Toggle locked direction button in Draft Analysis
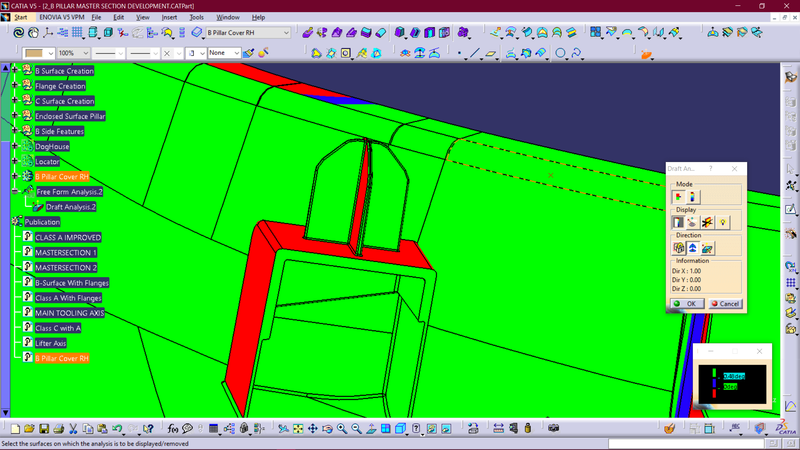The width and height of the screenshot is (800, 450). [679, 248]
